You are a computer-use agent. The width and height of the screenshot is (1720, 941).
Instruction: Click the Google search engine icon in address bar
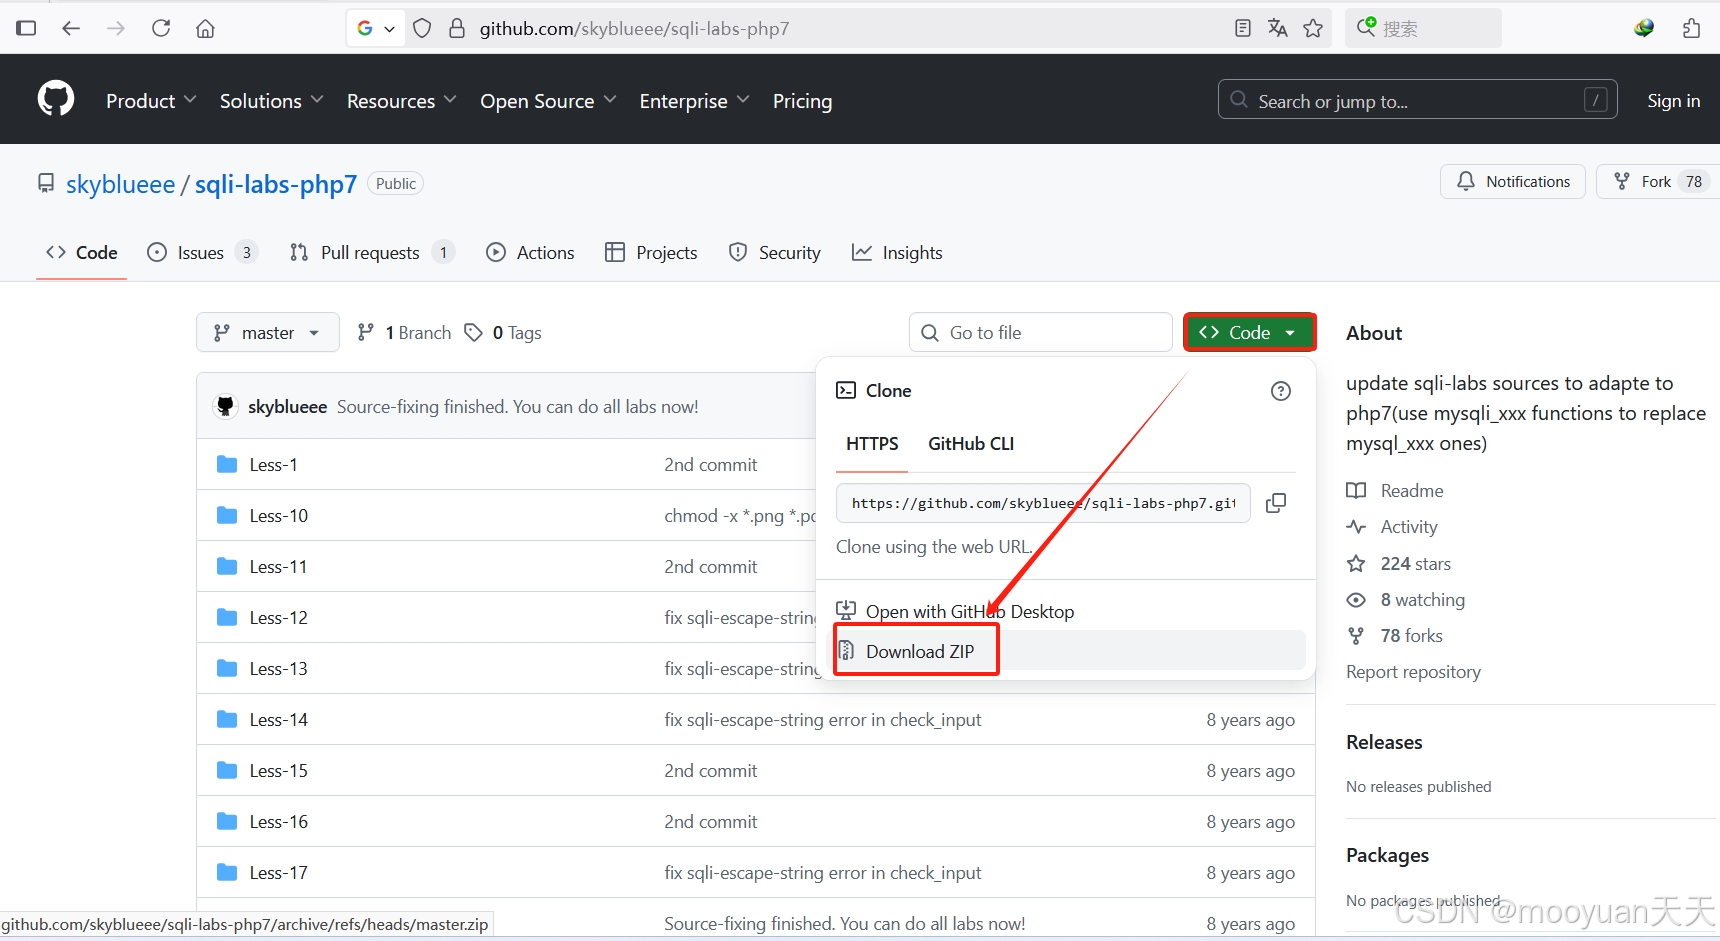(x=365, y=28)
